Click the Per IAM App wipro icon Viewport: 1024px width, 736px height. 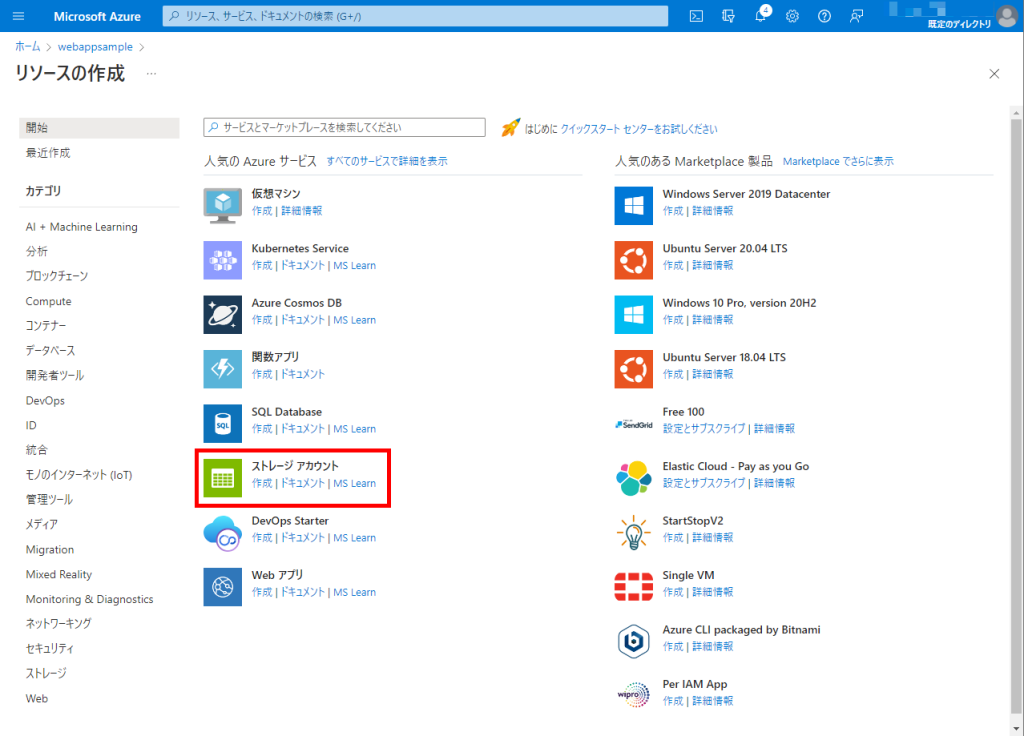pyautogui.click(x=633, y=696)
